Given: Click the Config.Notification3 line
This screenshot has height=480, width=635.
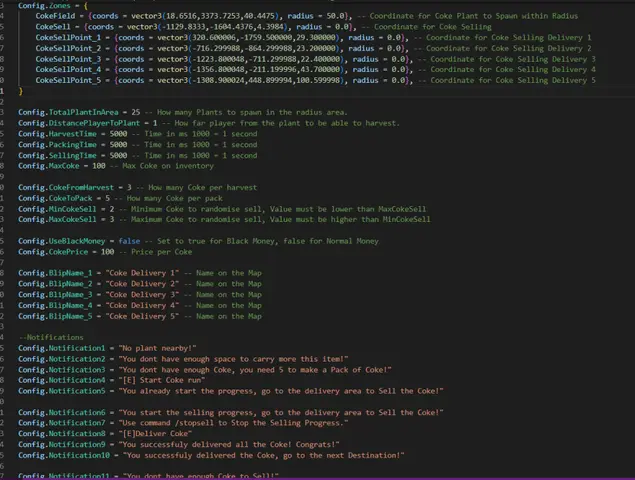Looking at the screenshot, I should point(205,370).
